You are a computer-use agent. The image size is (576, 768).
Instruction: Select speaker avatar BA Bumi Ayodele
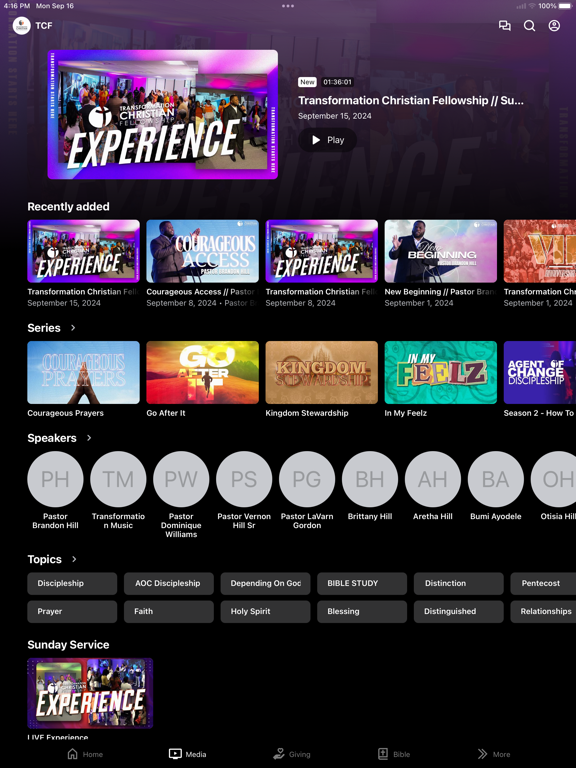(x=495, y=479)
